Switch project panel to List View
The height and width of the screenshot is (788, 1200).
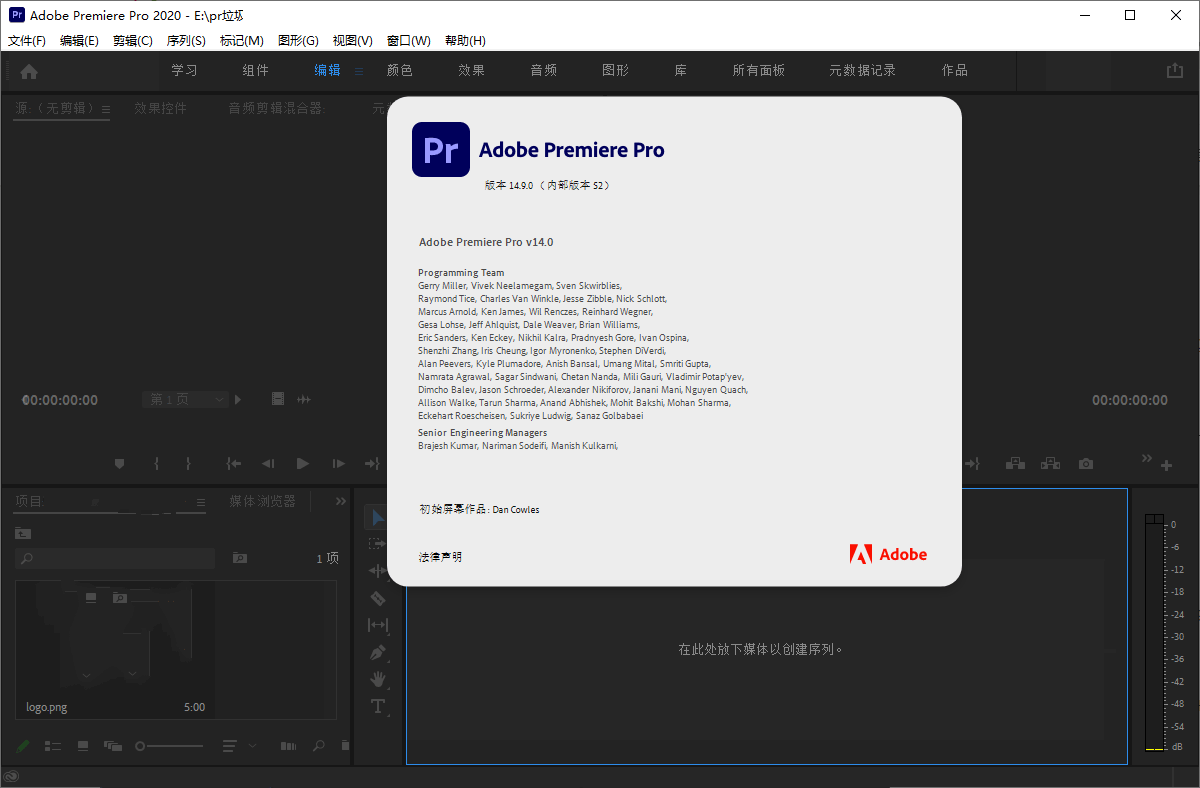tap(53, 746)
